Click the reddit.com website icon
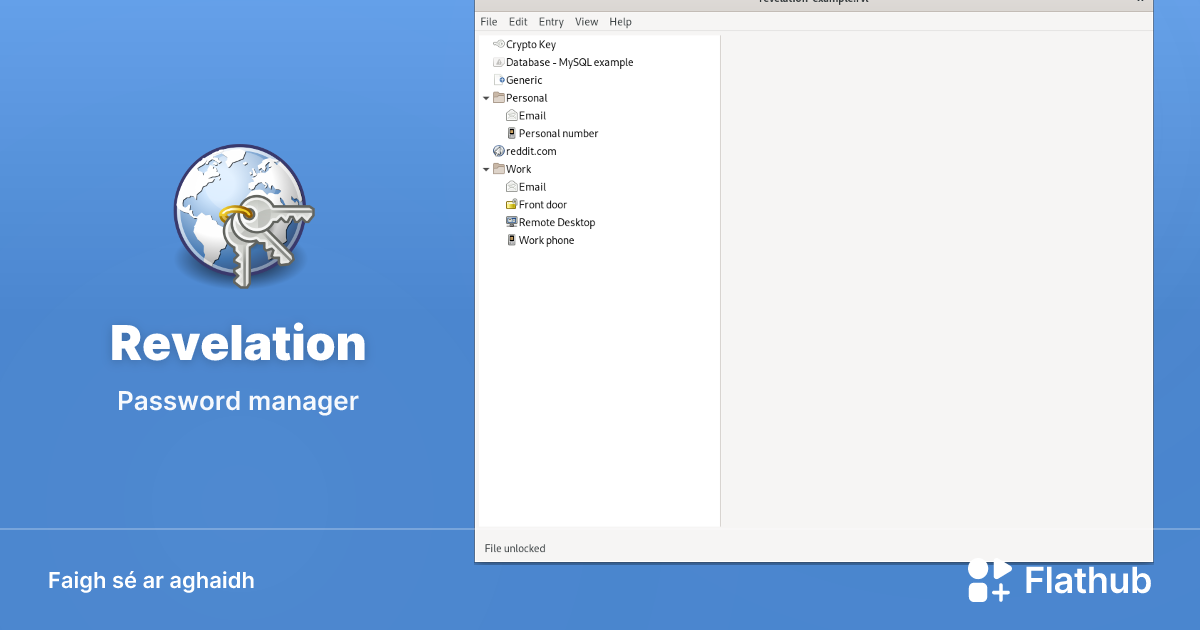1200x630 pixels. 499,151
